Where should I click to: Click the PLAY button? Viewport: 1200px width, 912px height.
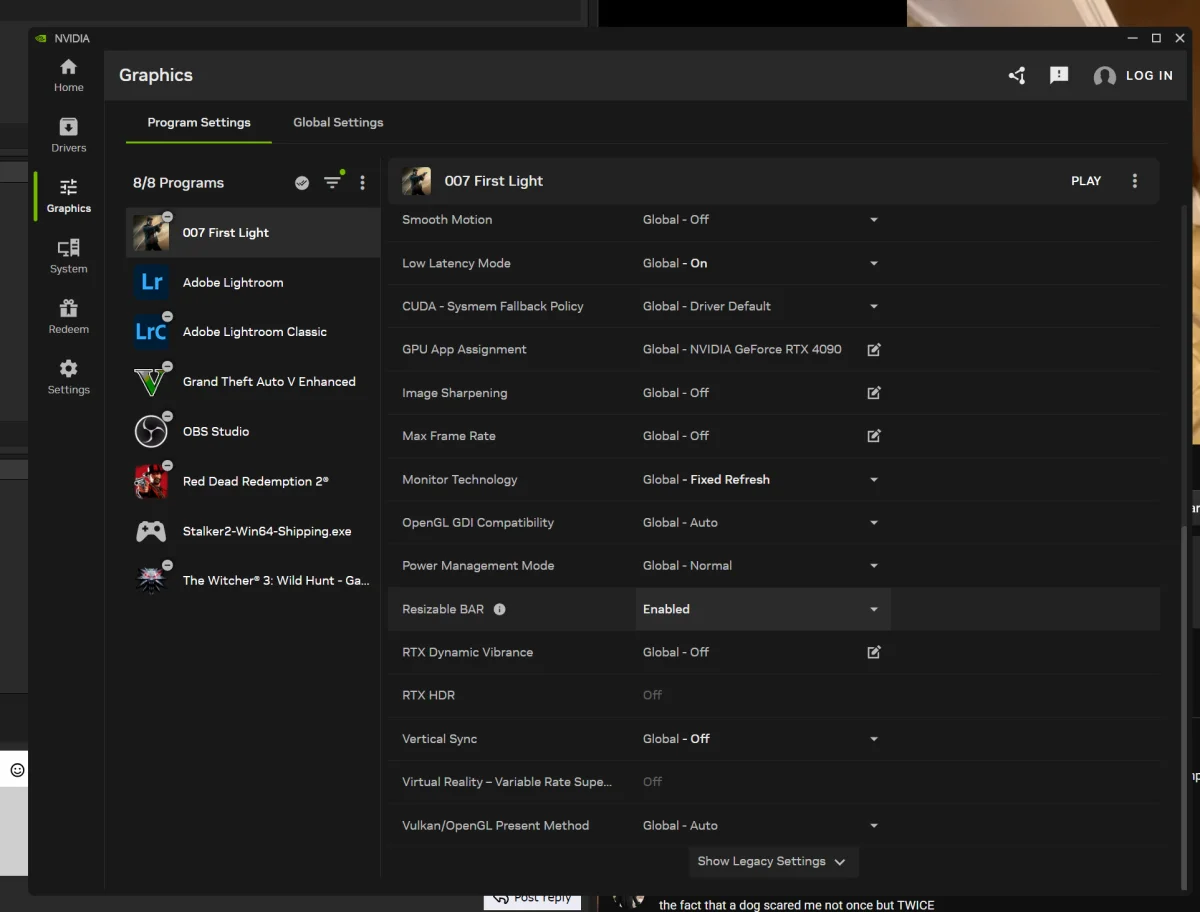point(1086,181)
